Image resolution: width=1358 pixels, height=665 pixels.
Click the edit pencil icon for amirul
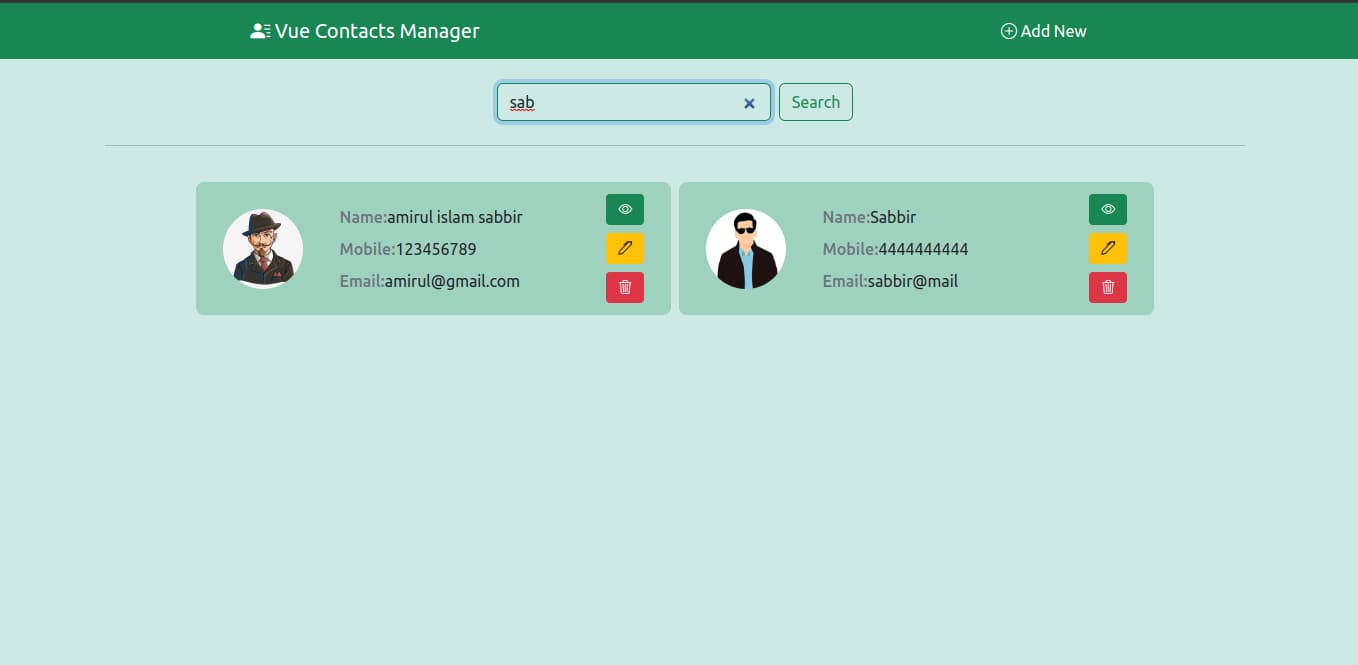(624, 248)
